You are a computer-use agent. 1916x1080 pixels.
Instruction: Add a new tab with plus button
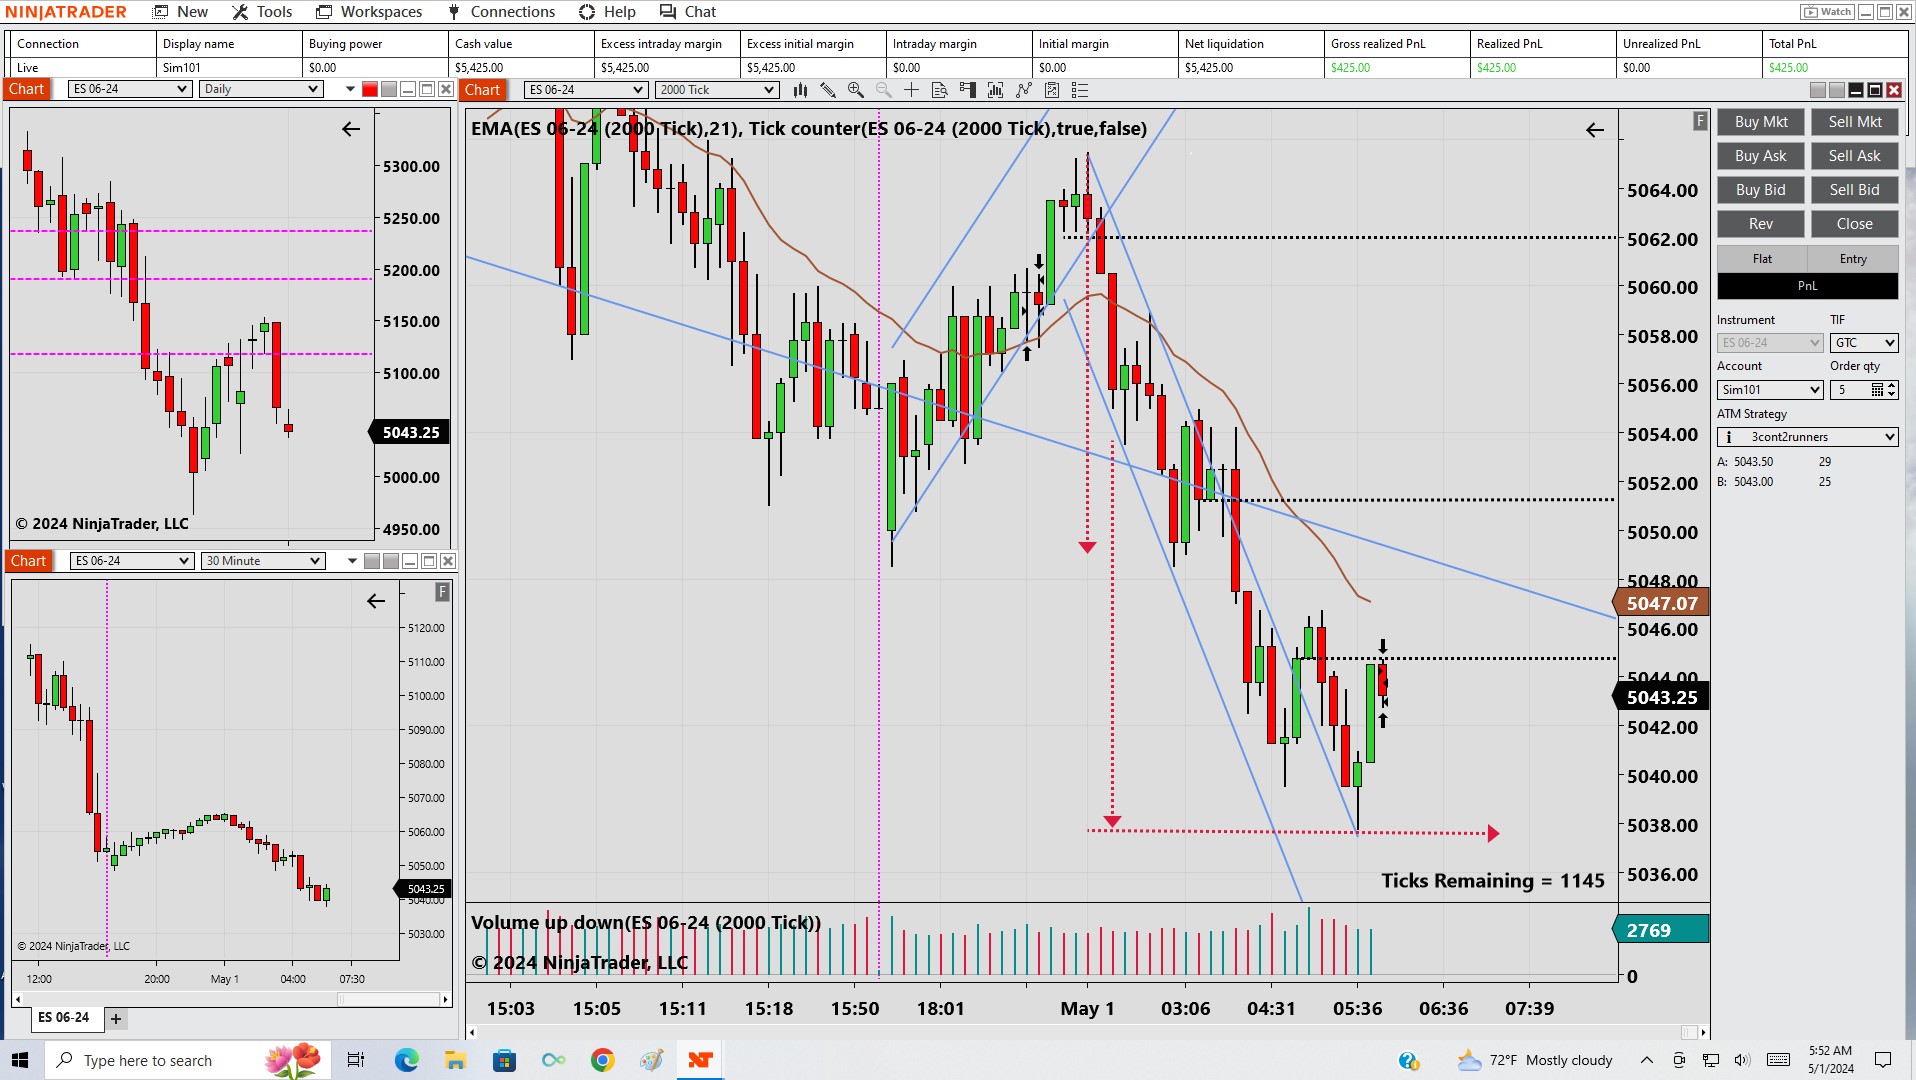pyautogui.click(x=116, y=1019)
